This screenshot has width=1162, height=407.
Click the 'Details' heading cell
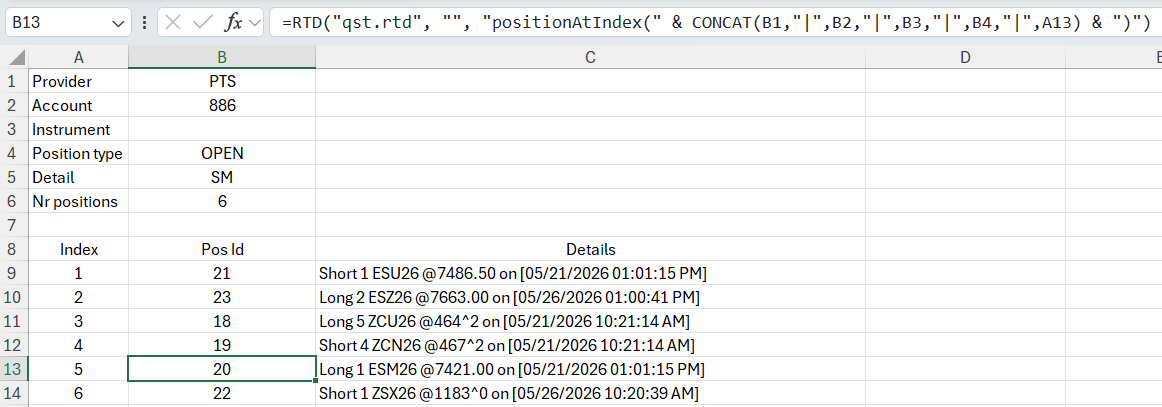point(591,249)
